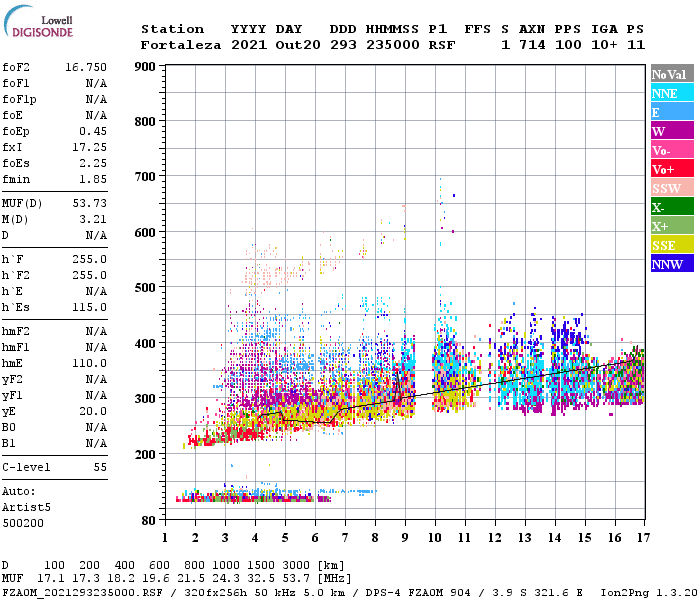Click the 1 MHz frequency axis label

point(165,538)
